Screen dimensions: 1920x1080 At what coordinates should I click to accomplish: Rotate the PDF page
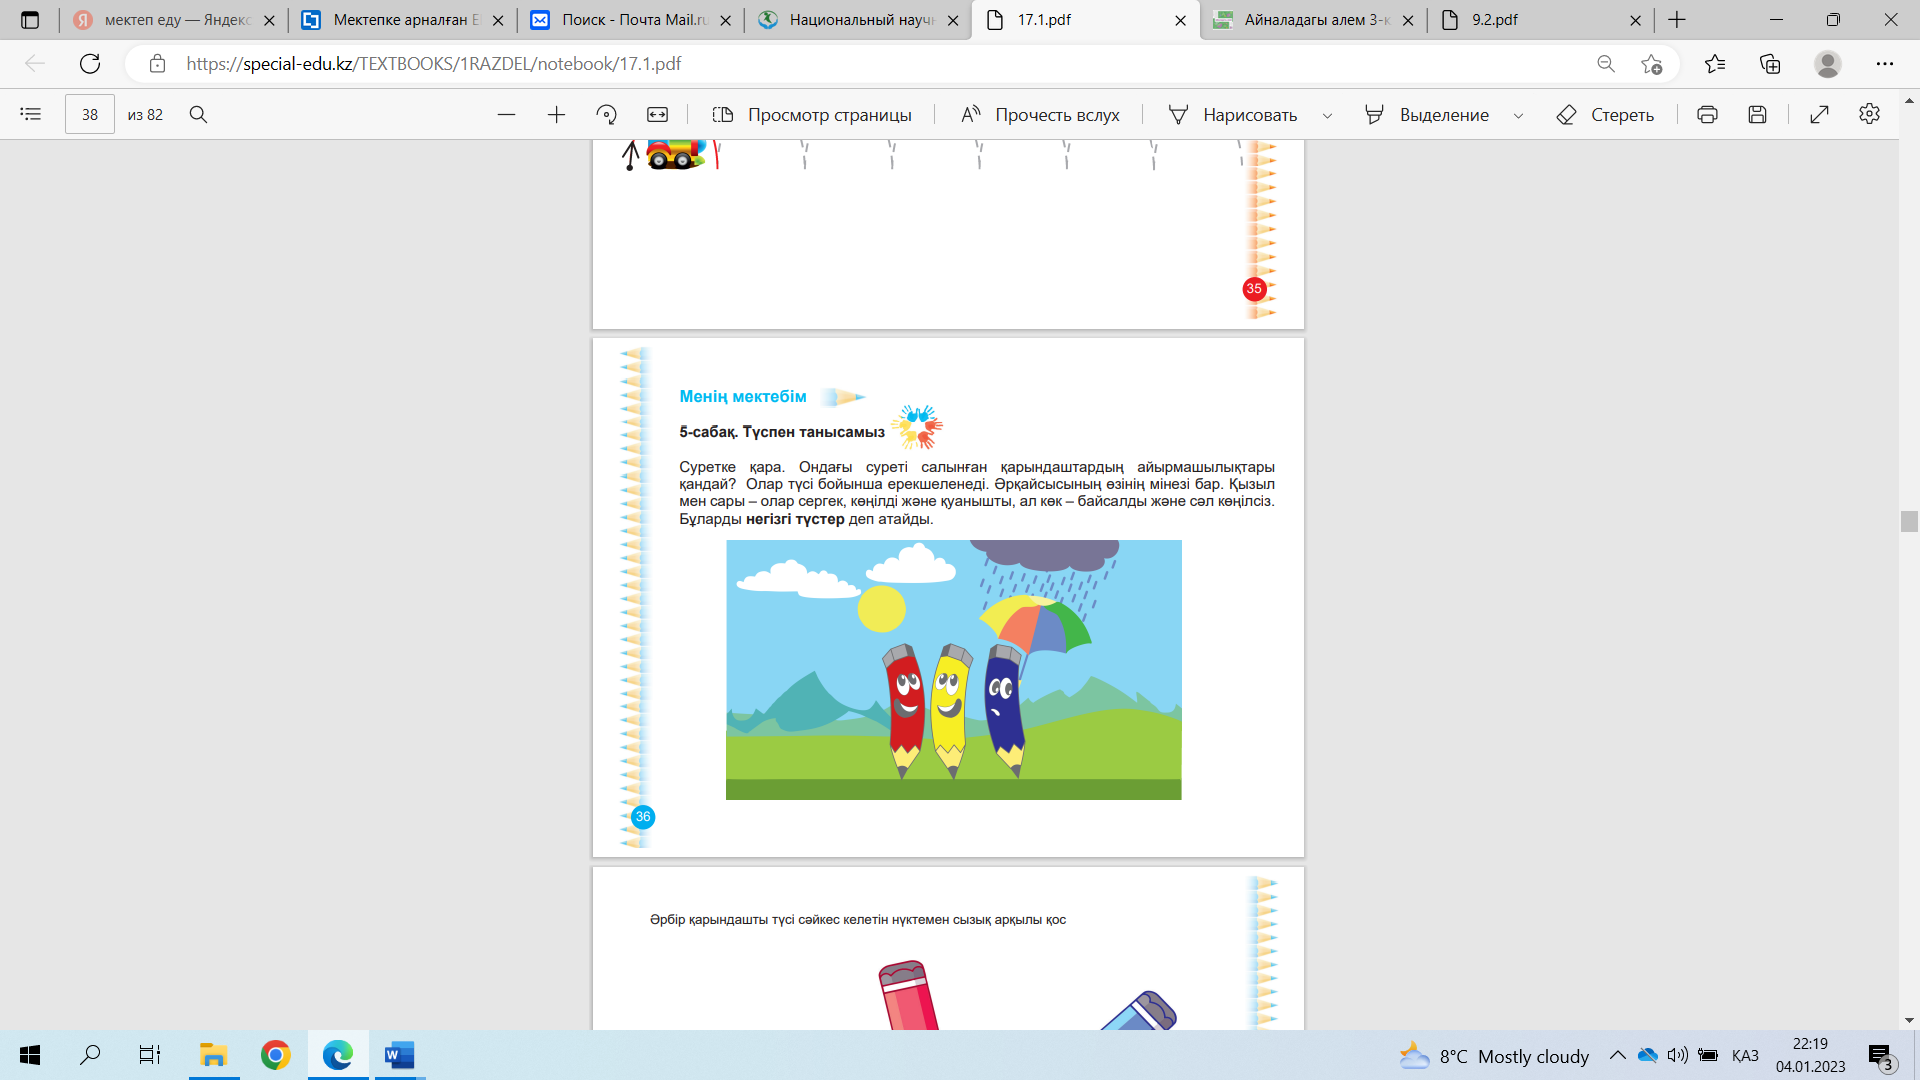(x=606, y=114)
